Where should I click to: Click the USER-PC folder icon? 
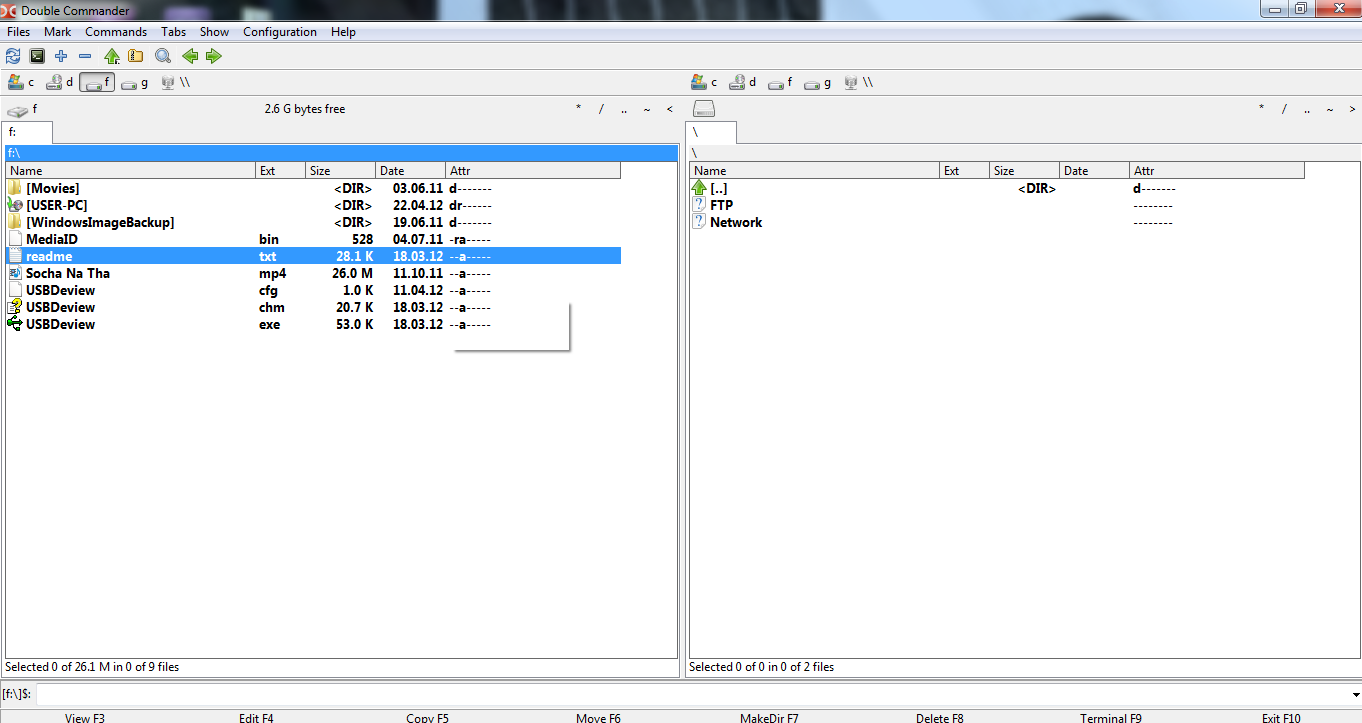click(x=15, y=205)
